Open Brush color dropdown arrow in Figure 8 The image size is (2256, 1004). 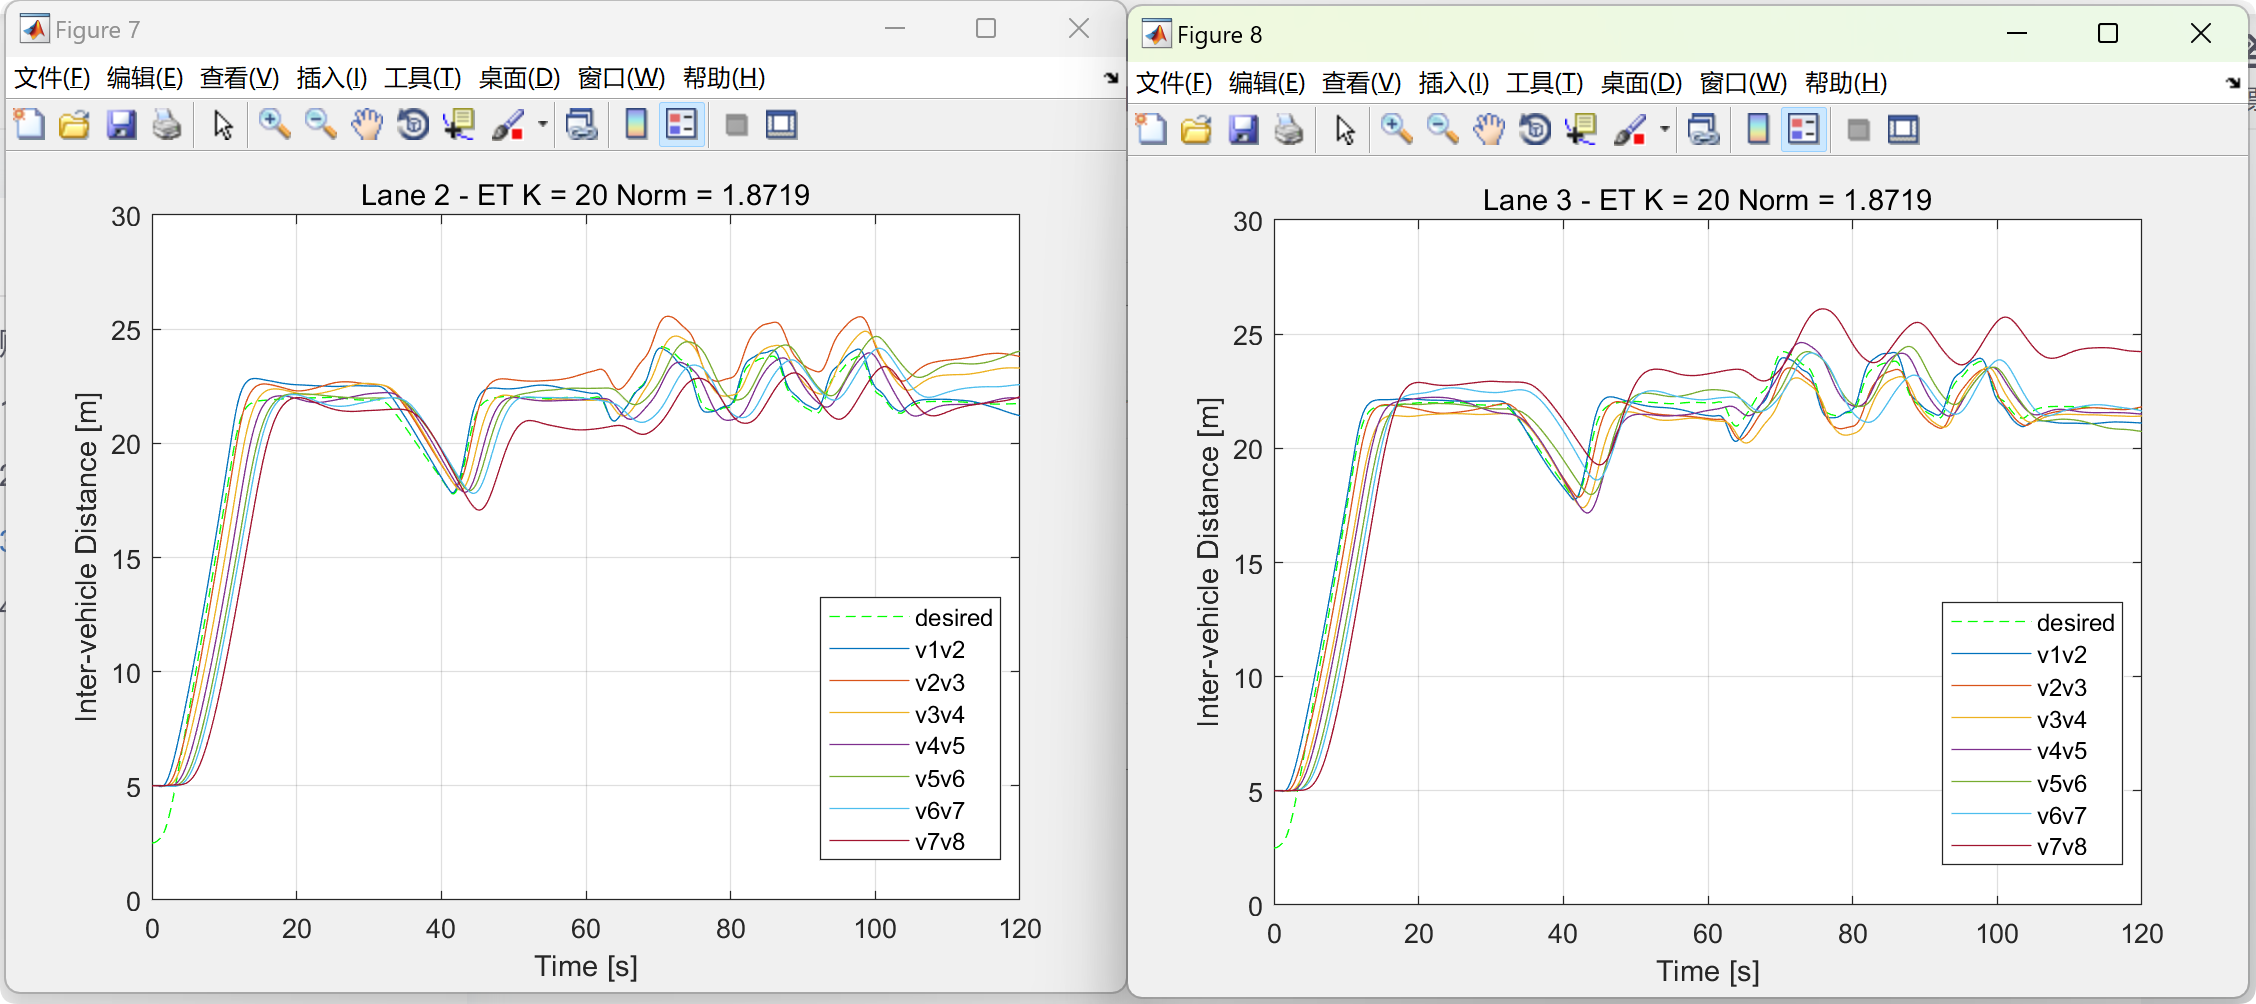pos(1664,130)
